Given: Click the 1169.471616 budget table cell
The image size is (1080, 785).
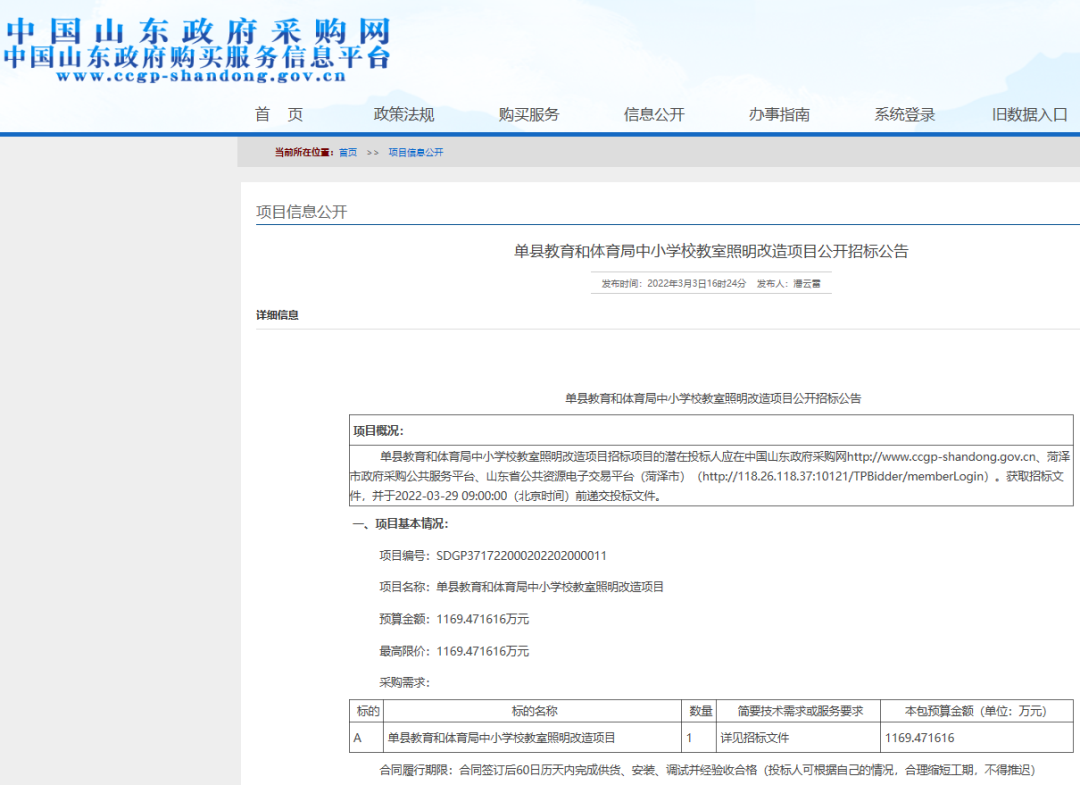Looking at the screenshot, I should tap(977, 737).
